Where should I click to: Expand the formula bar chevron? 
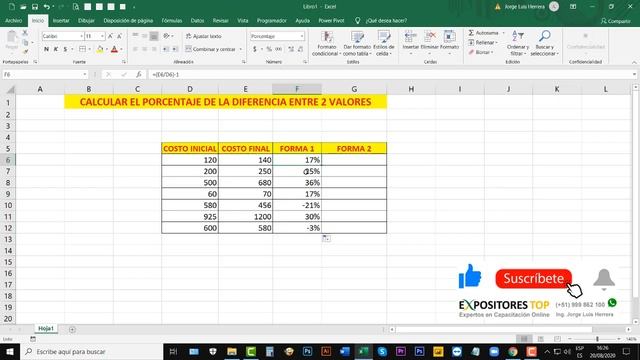tap(634, 75)
